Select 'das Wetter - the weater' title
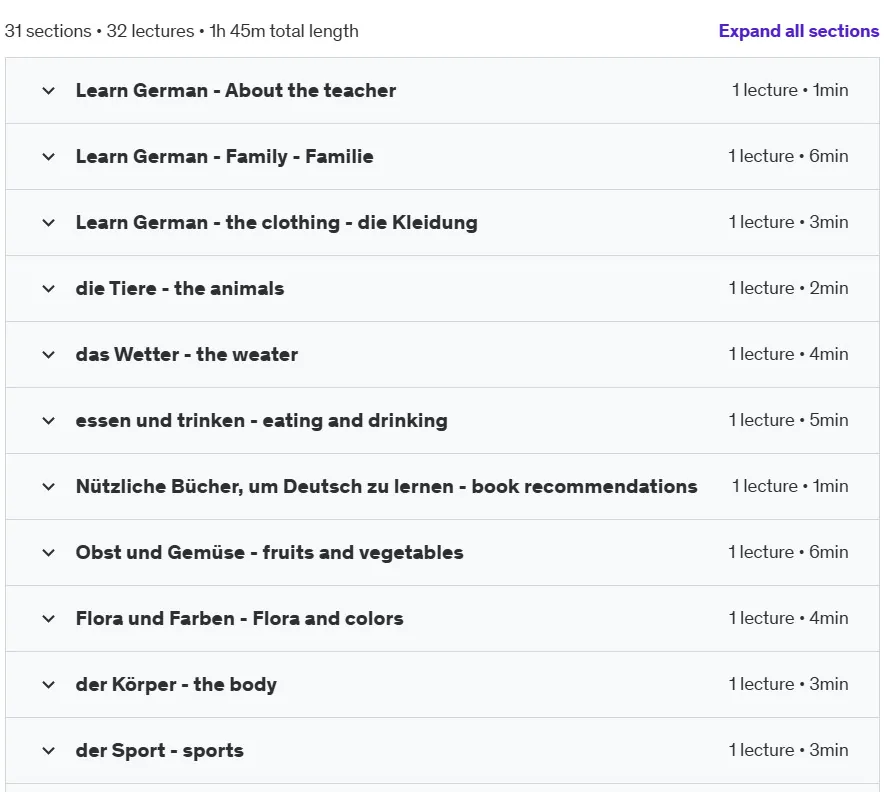Screen dimensions: 884x792 pos(187,354)
